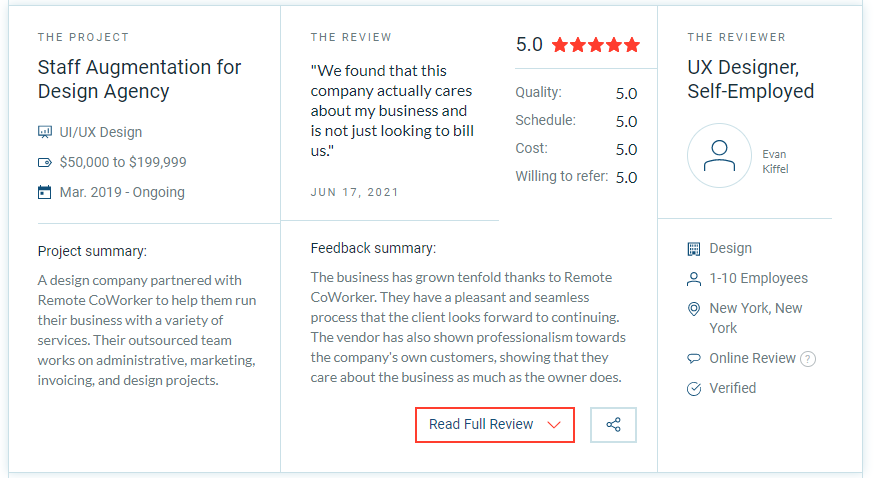This screenshot has width=874, height=478.
Task: Click the review quote text
Action: pyautogui.click(x=392, y=111)
